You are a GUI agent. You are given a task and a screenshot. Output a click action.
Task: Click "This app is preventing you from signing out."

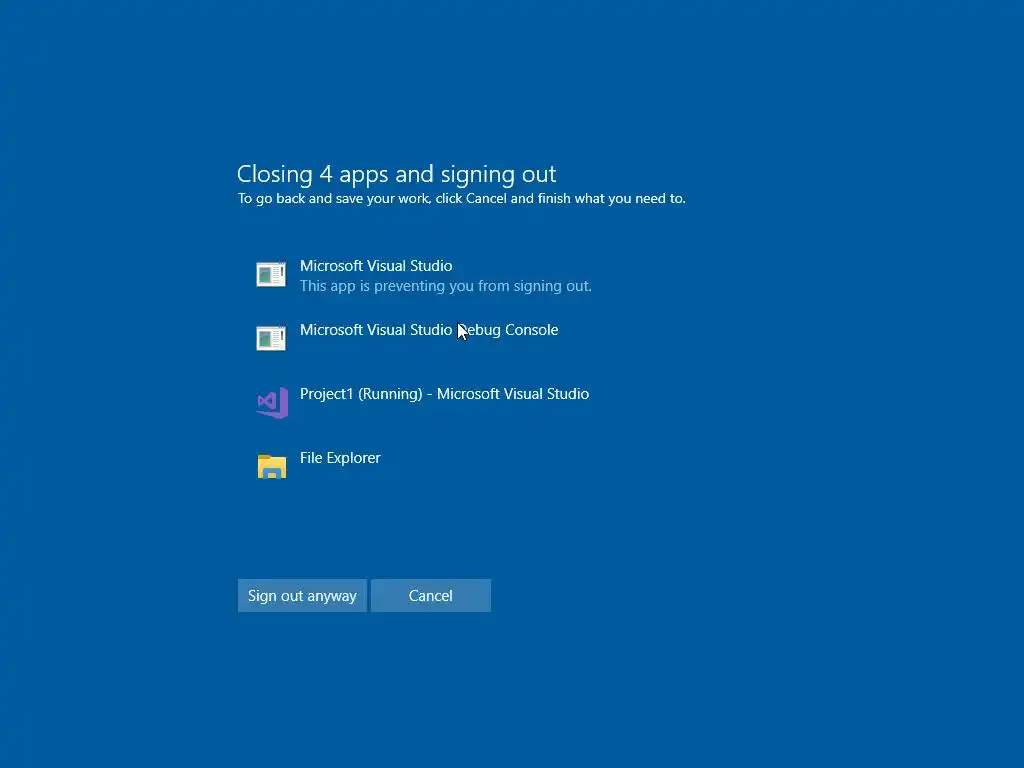click(x=445, y=286)
